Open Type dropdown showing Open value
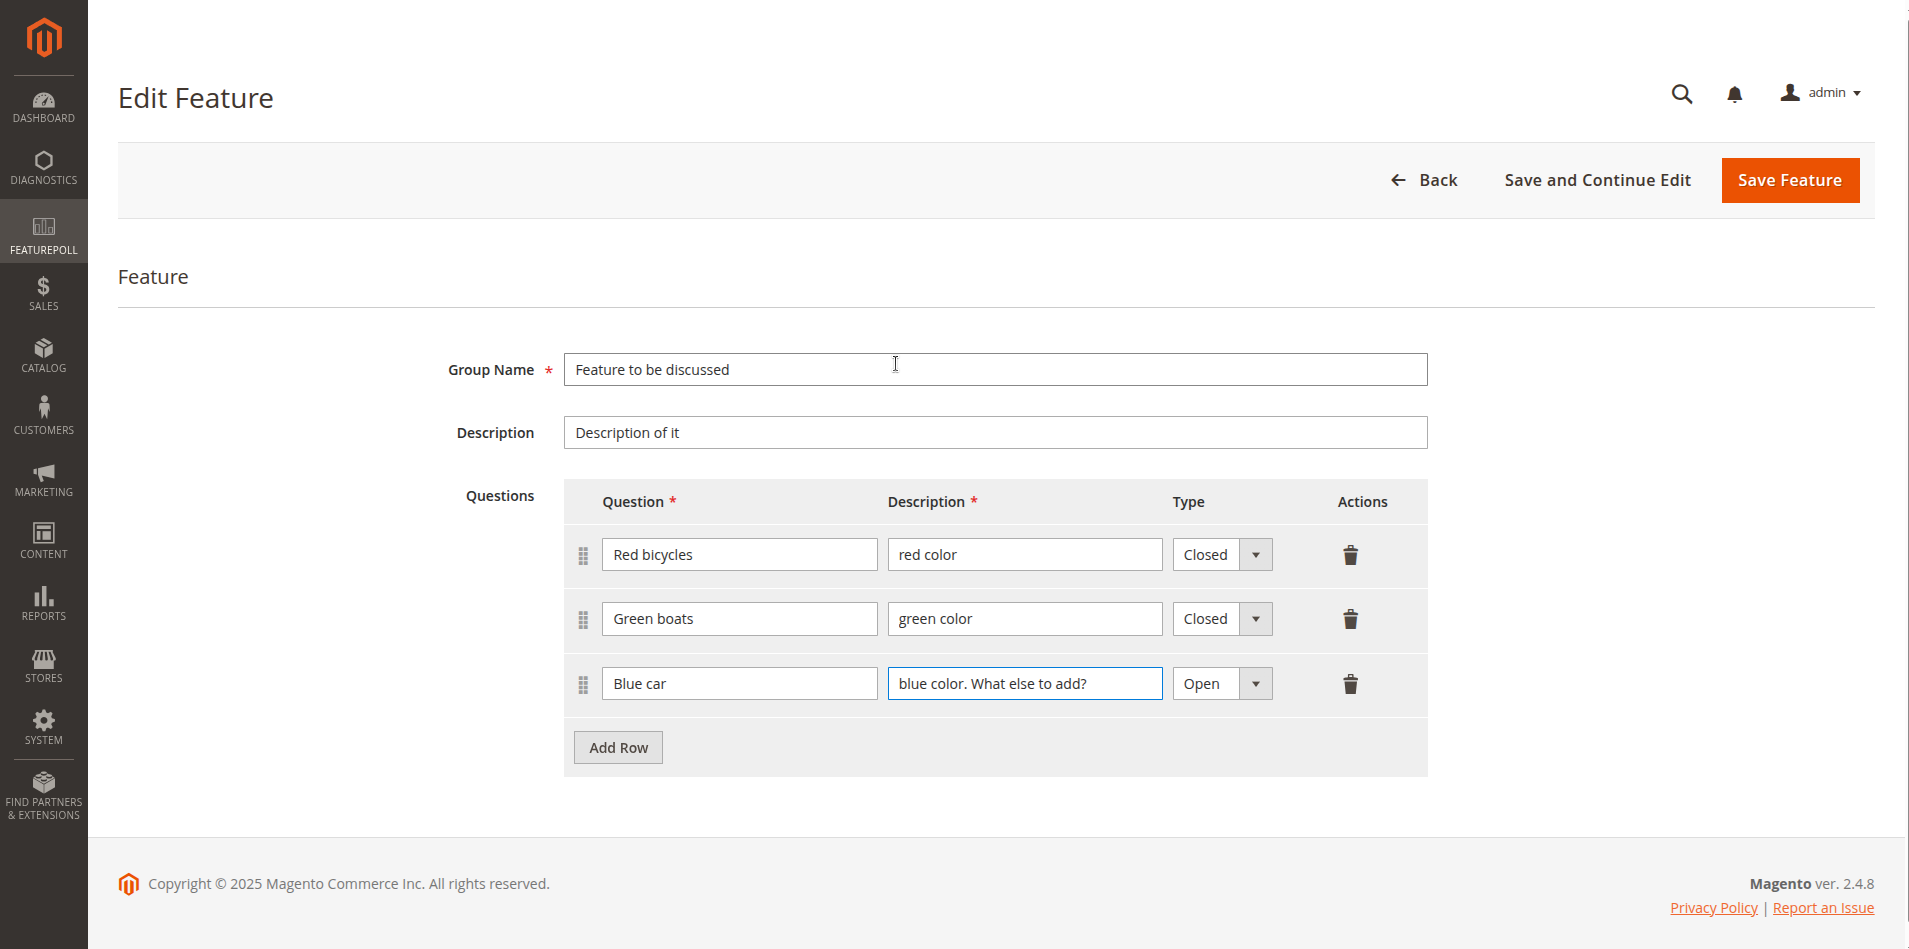 pyautogui.click(x=1222, y=684)
